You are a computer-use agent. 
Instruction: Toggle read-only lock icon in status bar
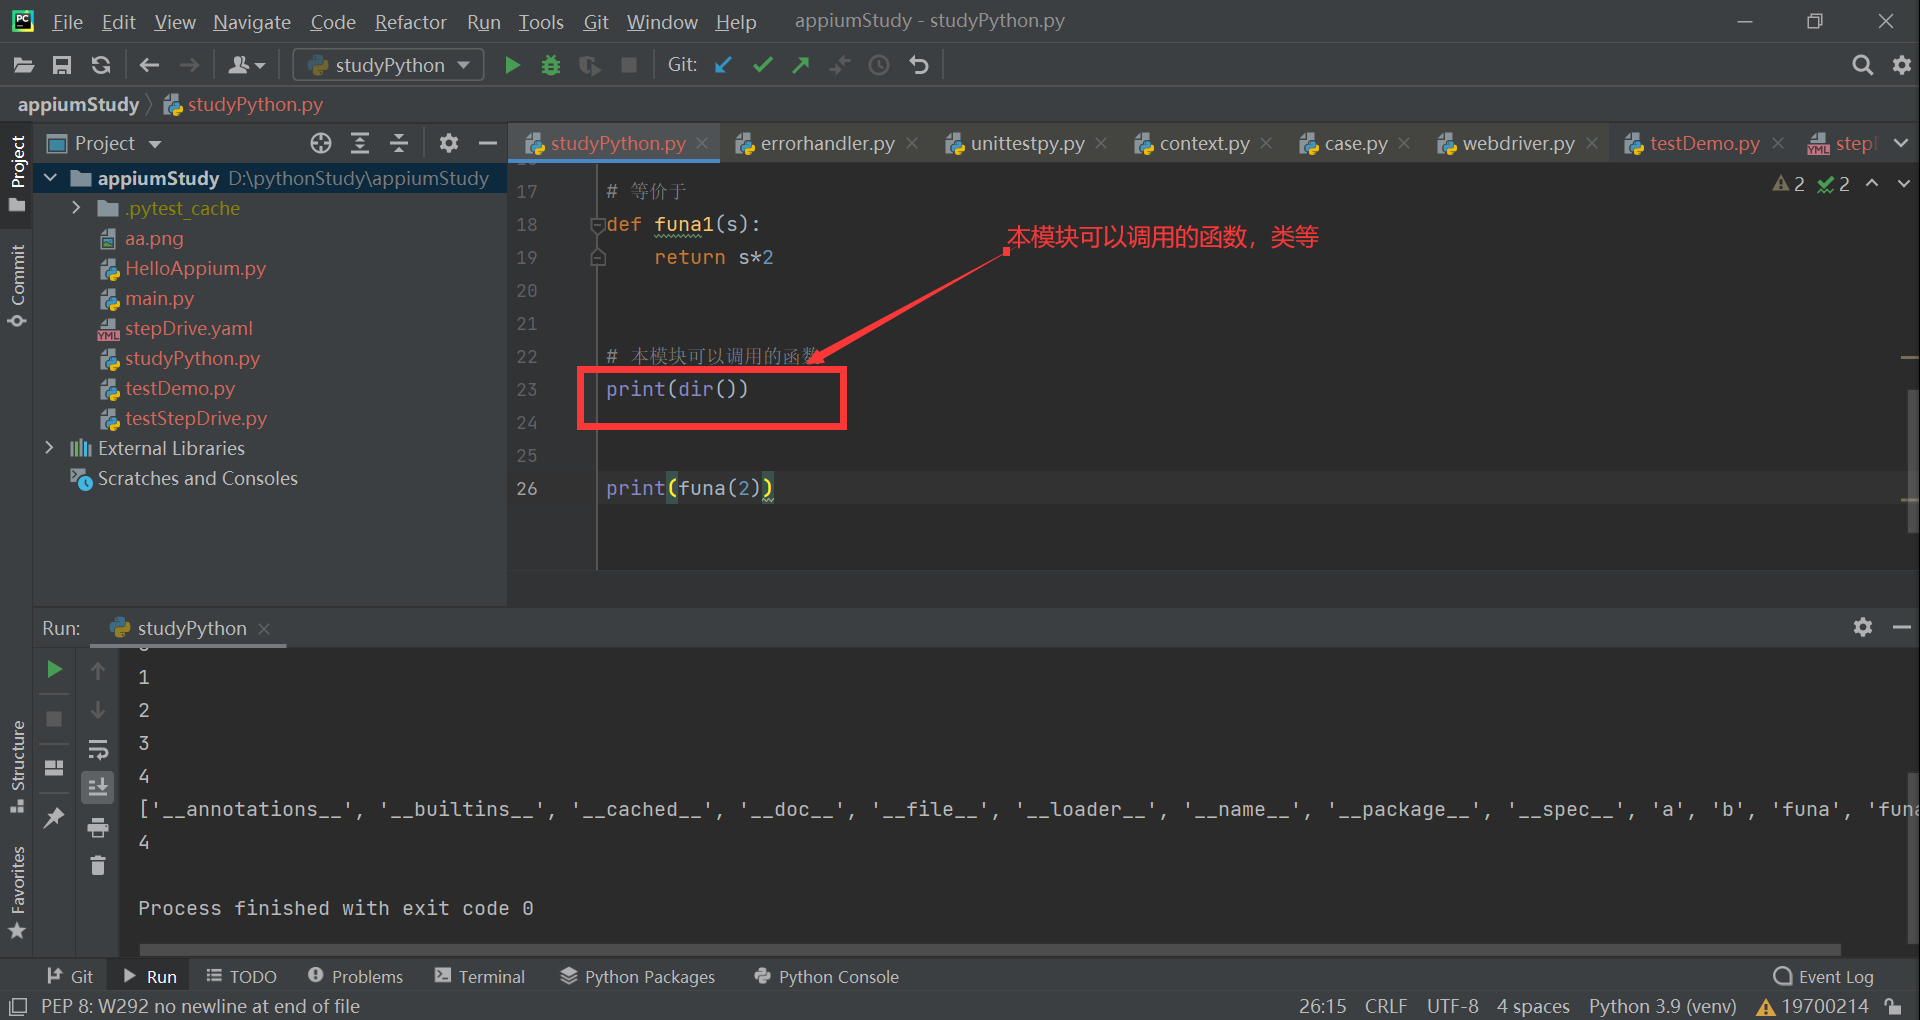click(1892, 1006)
